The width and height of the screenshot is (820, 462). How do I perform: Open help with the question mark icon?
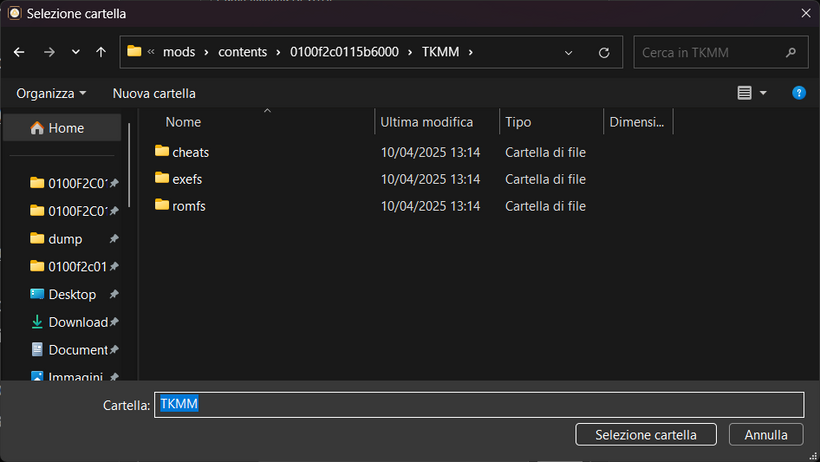799,93
